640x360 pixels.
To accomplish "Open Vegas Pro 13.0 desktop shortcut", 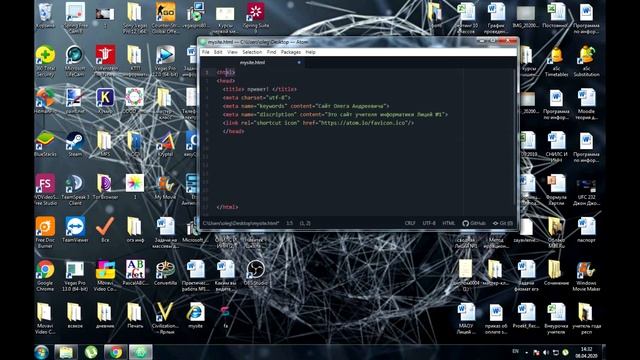I will (x=75, y=276).
